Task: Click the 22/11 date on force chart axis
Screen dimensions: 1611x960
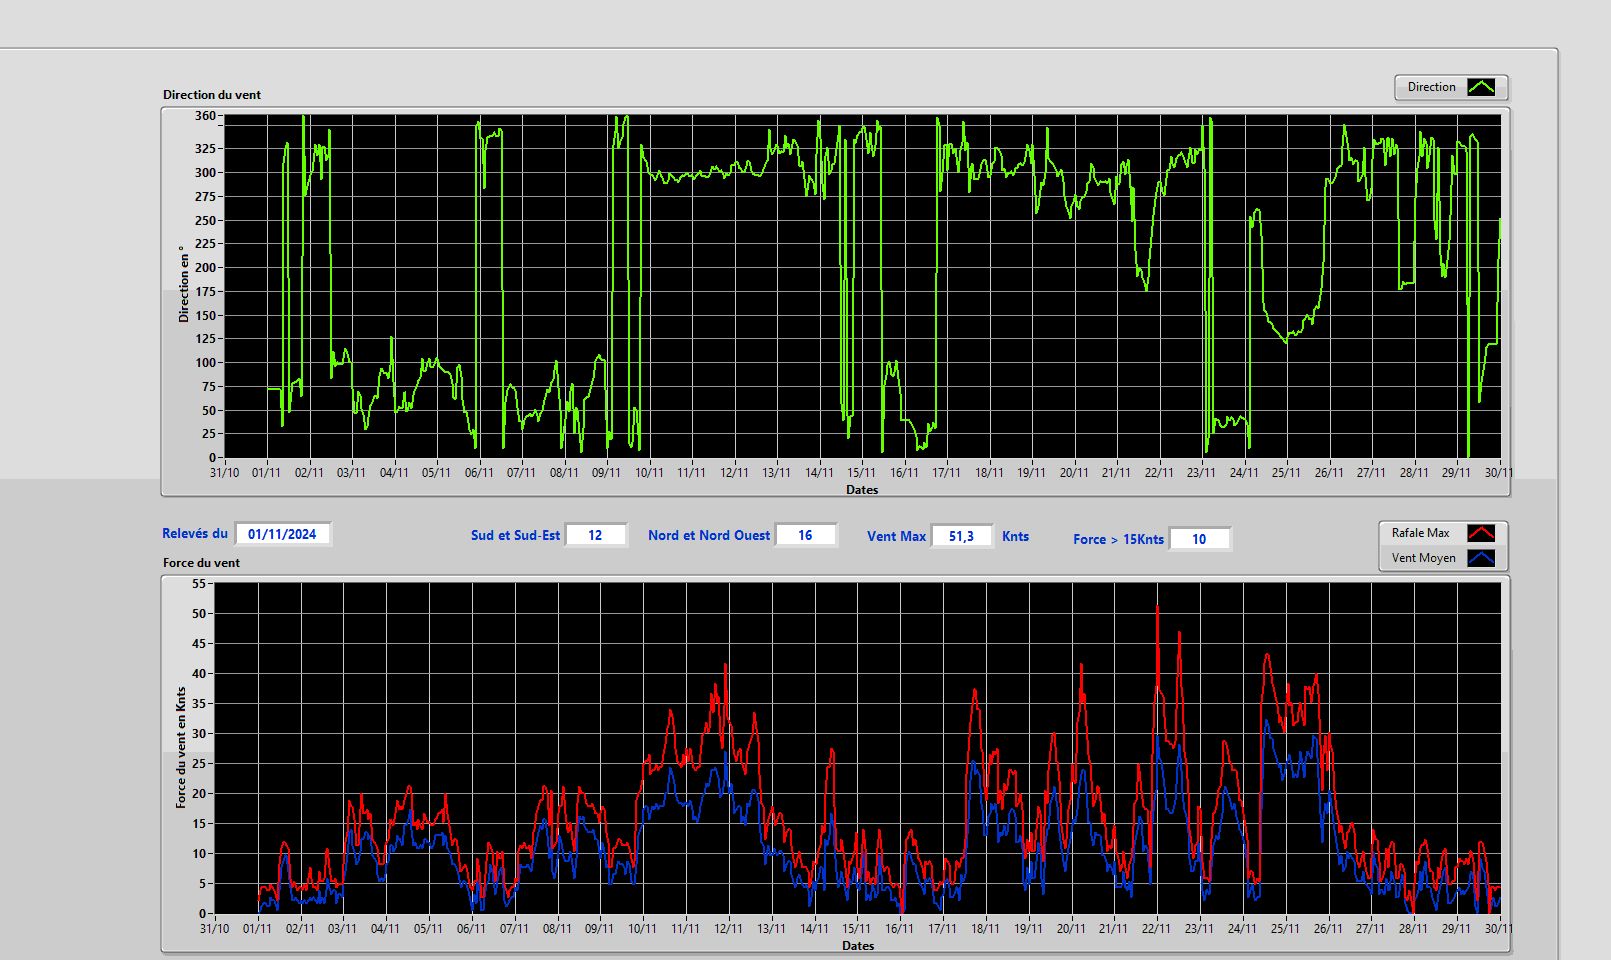Action: tap(1156, 929)
